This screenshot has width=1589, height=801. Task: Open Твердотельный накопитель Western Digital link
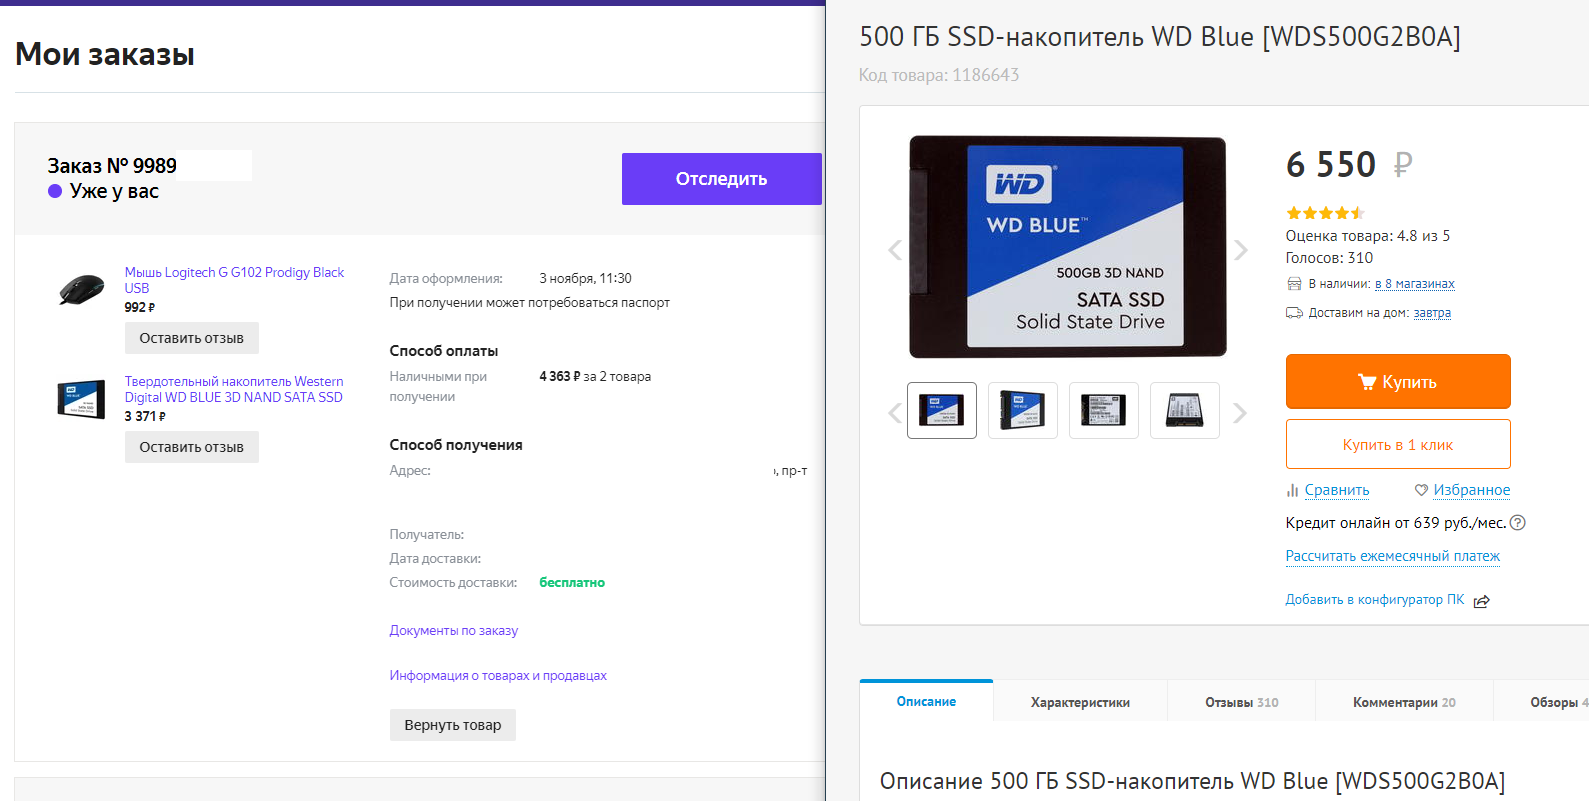[234, 389]
